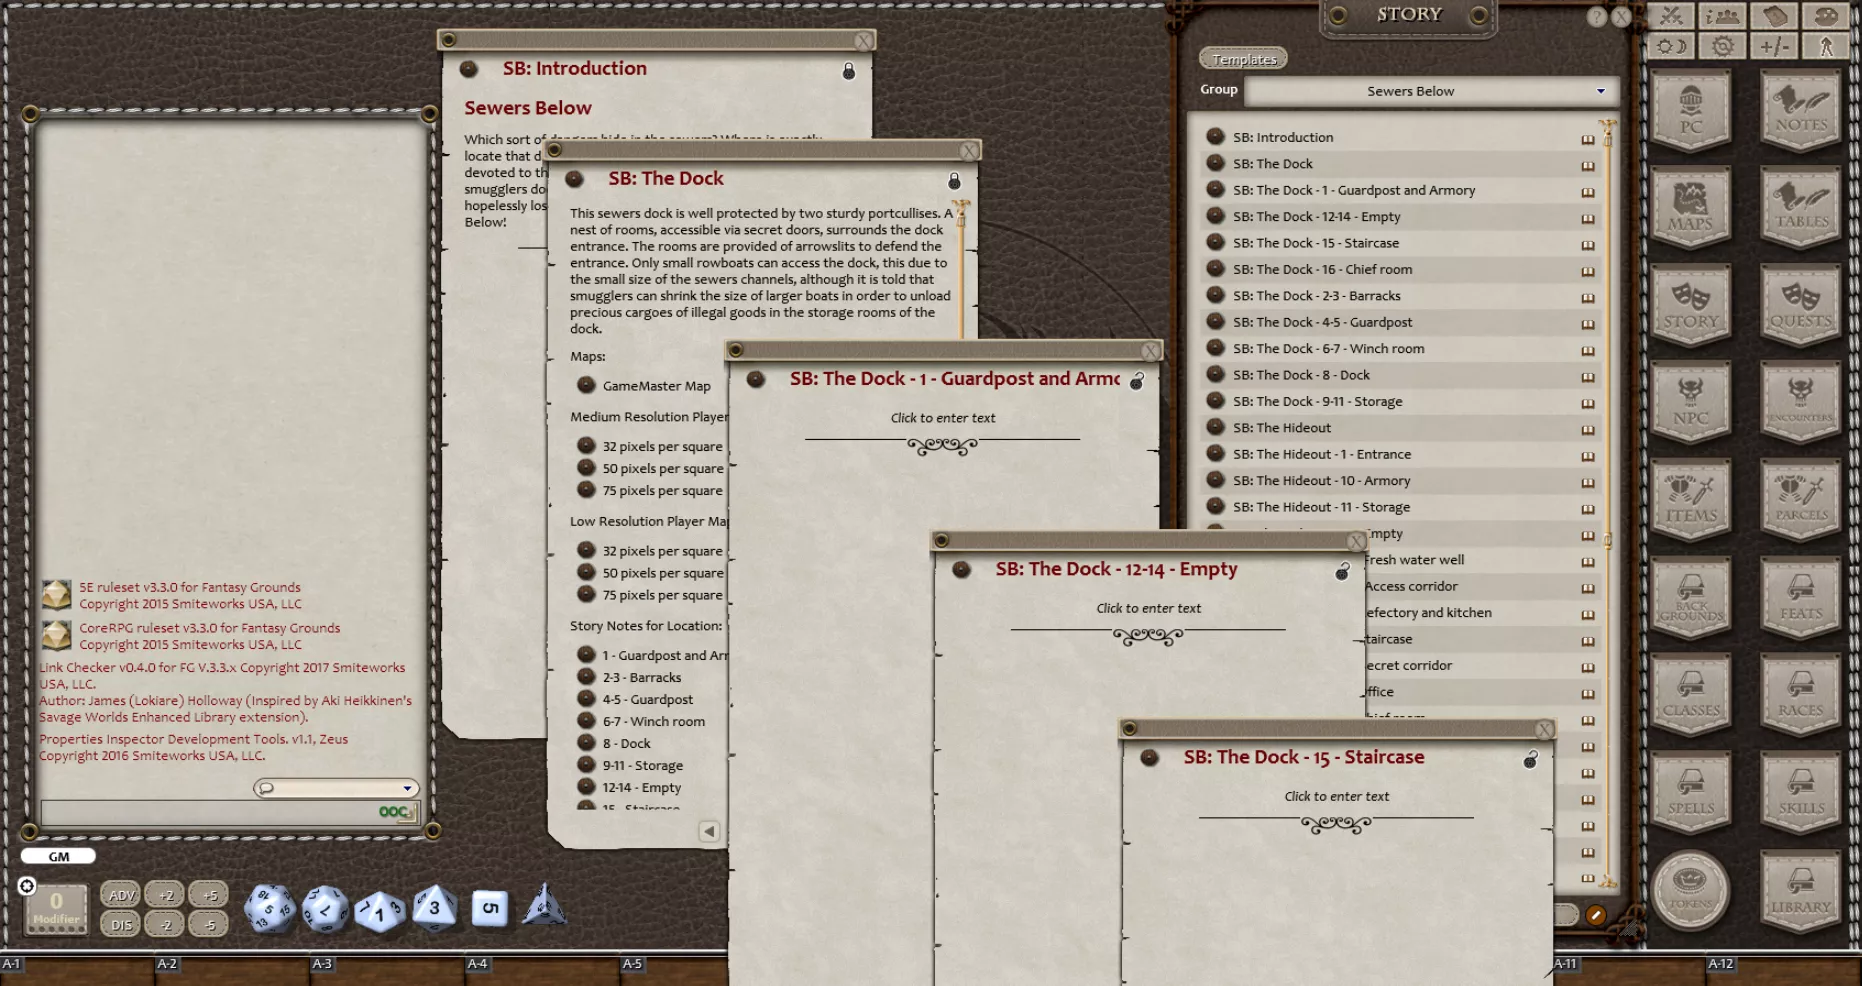Viewport: 1862px width, 986px height.
Task: Open the Items sidebar badge
Action: (1691, 499)
